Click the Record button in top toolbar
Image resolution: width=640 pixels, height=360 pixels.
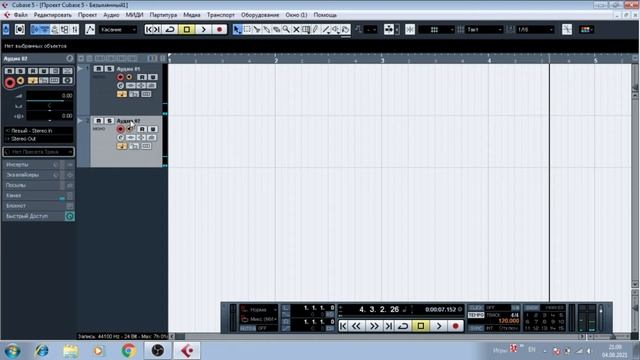(x=220, y=29)
